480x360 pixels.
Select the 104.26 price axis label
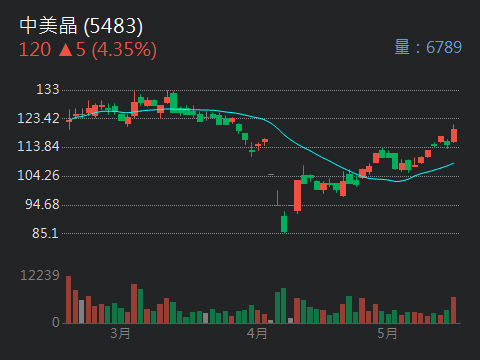tap(38, 175)
